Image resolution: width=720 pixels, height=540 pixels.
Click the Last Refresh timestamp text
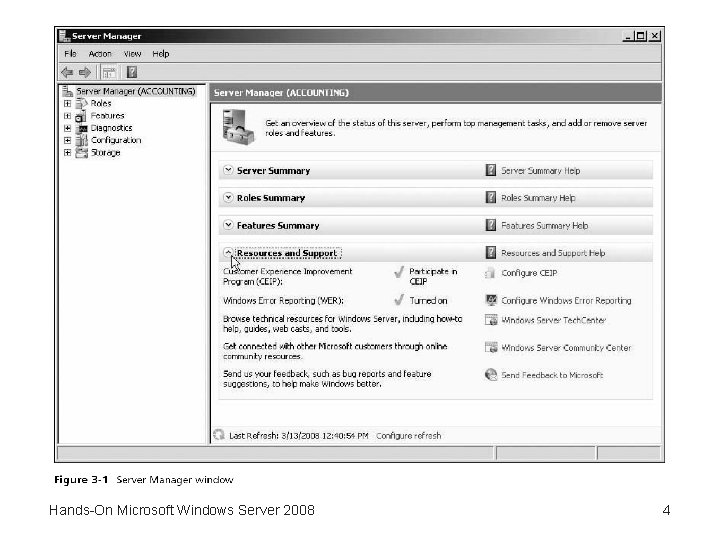[x=299, y=435]
